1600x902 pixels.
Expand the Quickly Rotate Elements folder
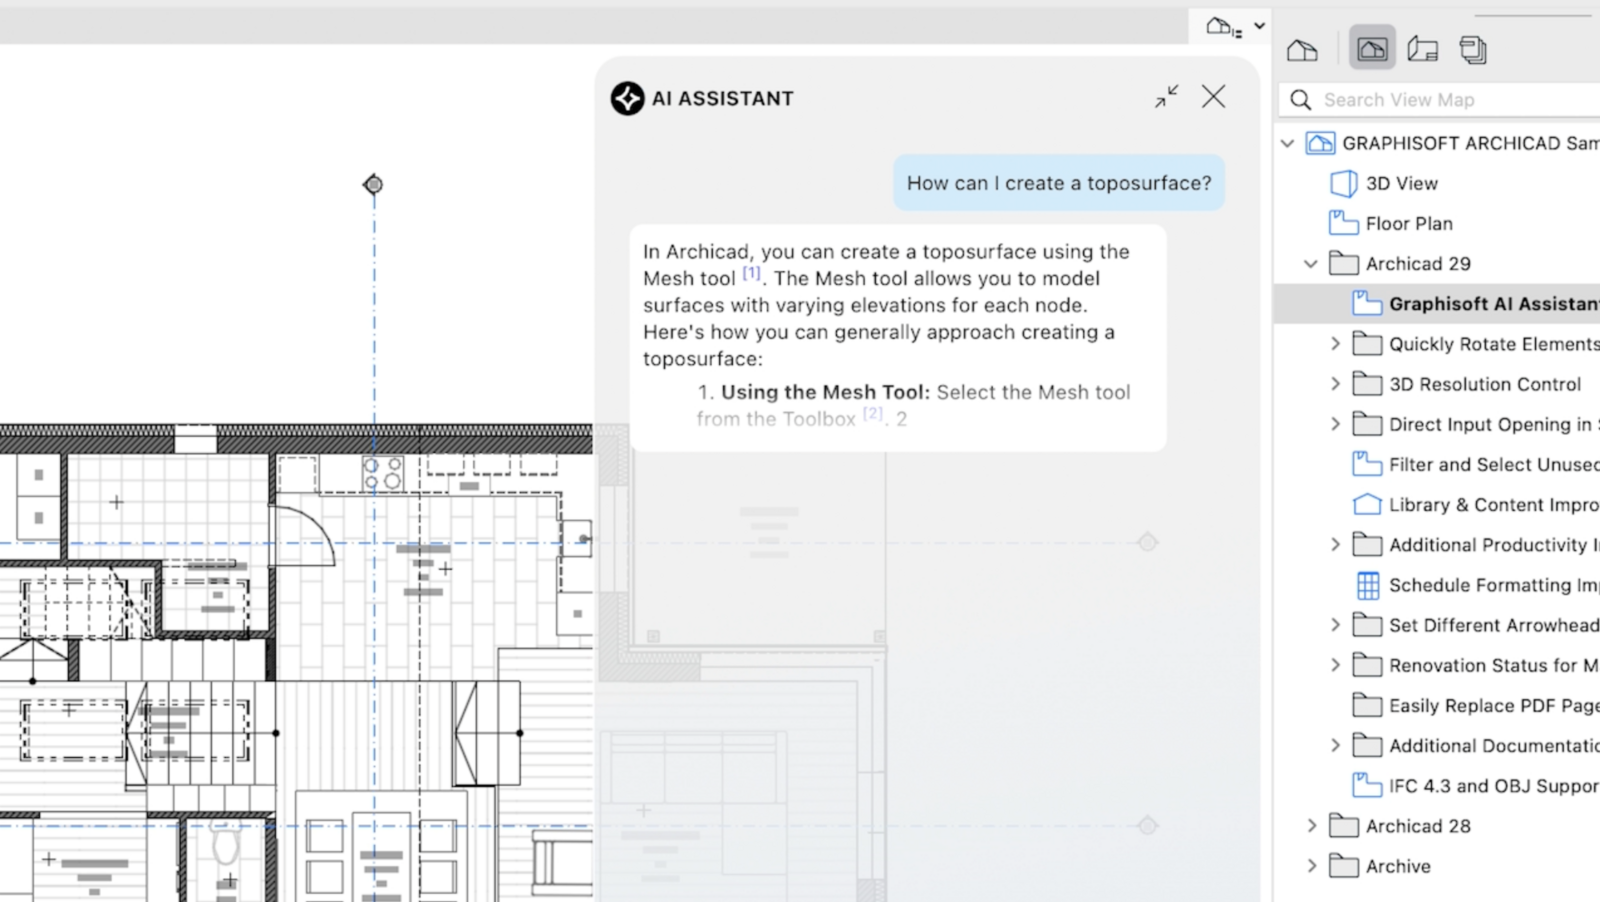click(1335, 344)
